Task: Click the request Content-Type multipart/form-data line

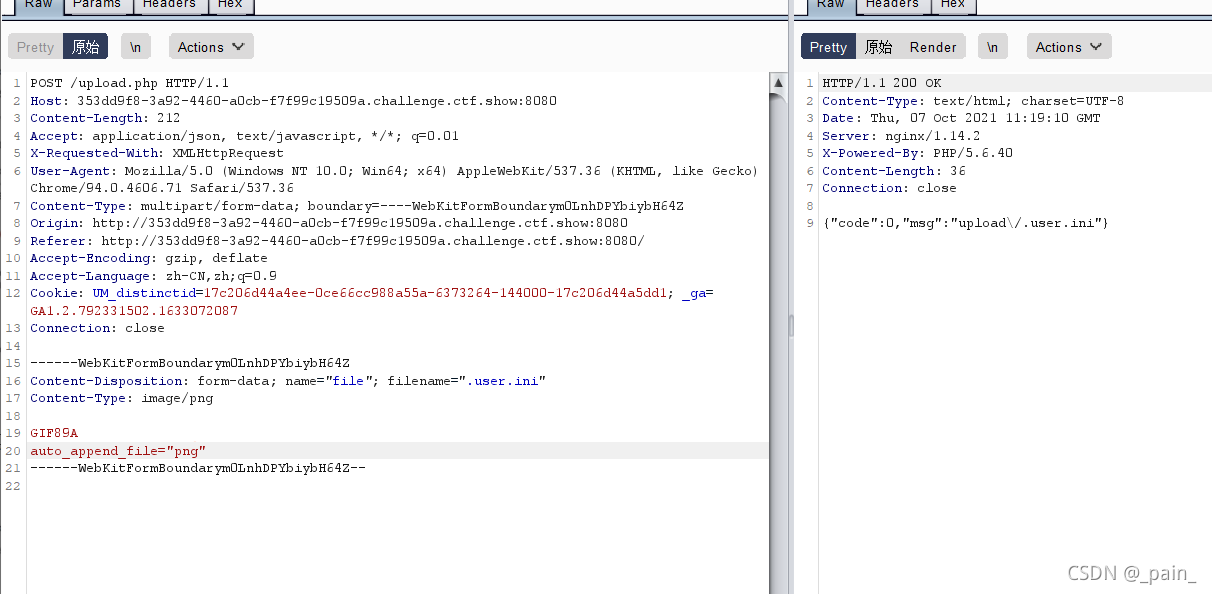Action: pos(357,206)
